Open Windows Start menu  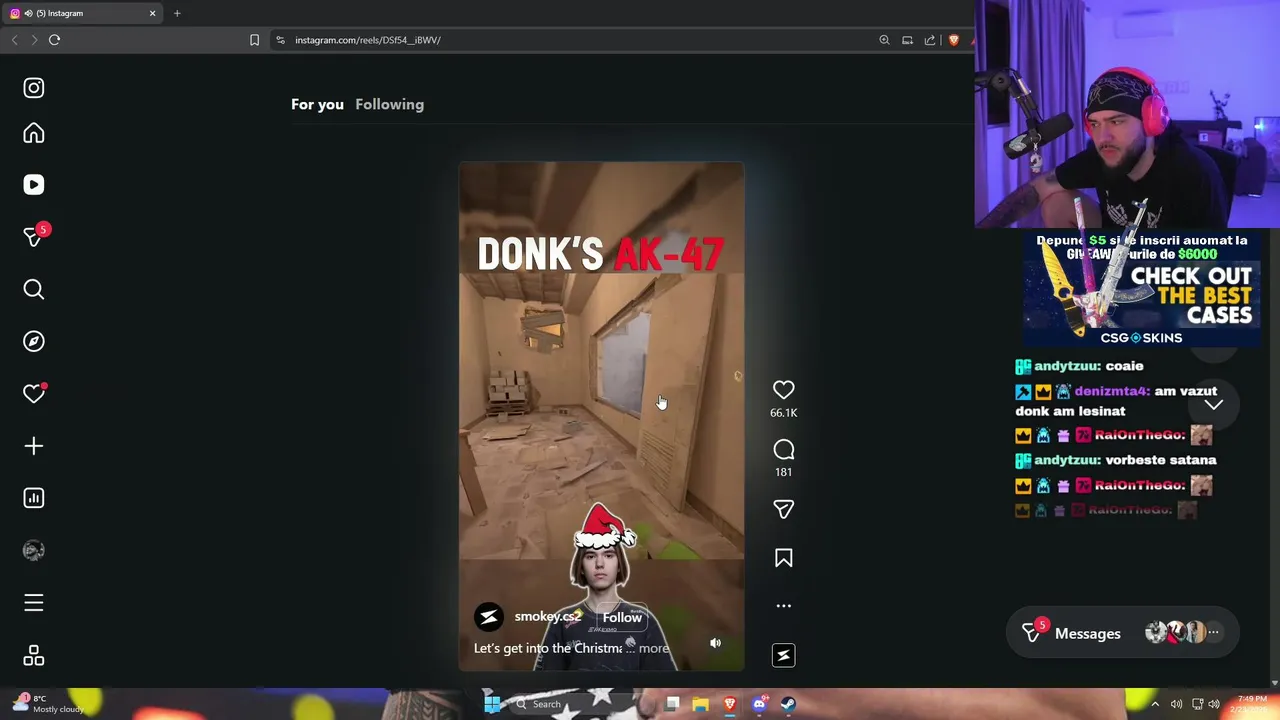[491, 704]
